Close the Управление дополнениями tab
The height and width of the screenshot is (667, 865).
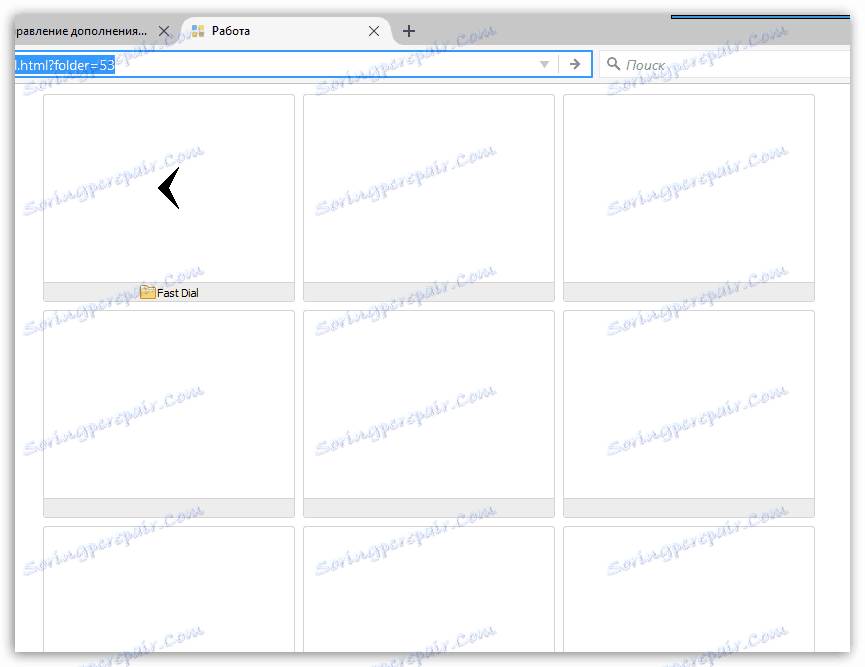coord(164,31)
